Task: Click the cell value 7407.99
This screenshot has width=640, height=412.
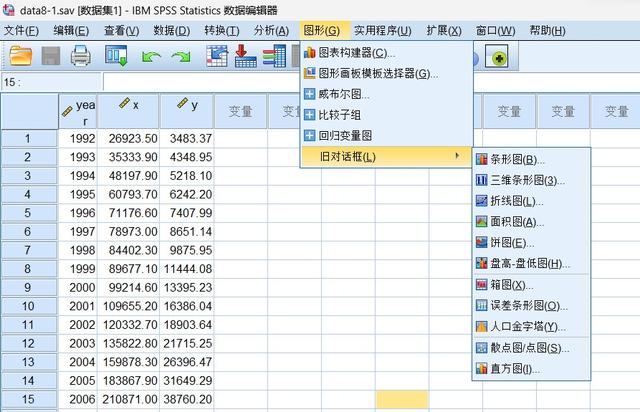Action: point(187,213)
